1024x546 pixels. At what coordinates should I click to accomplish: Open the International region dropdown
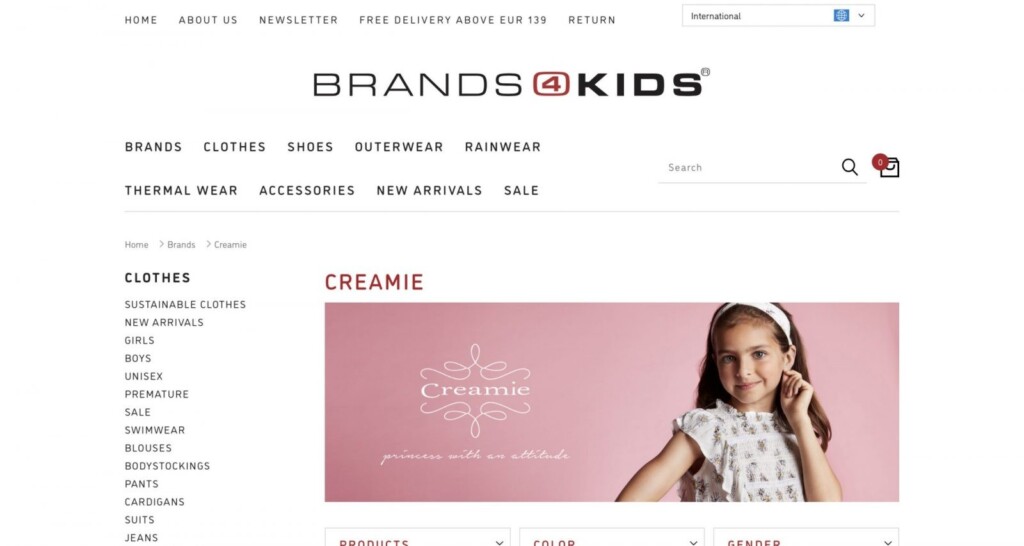[x=778, y=16]
